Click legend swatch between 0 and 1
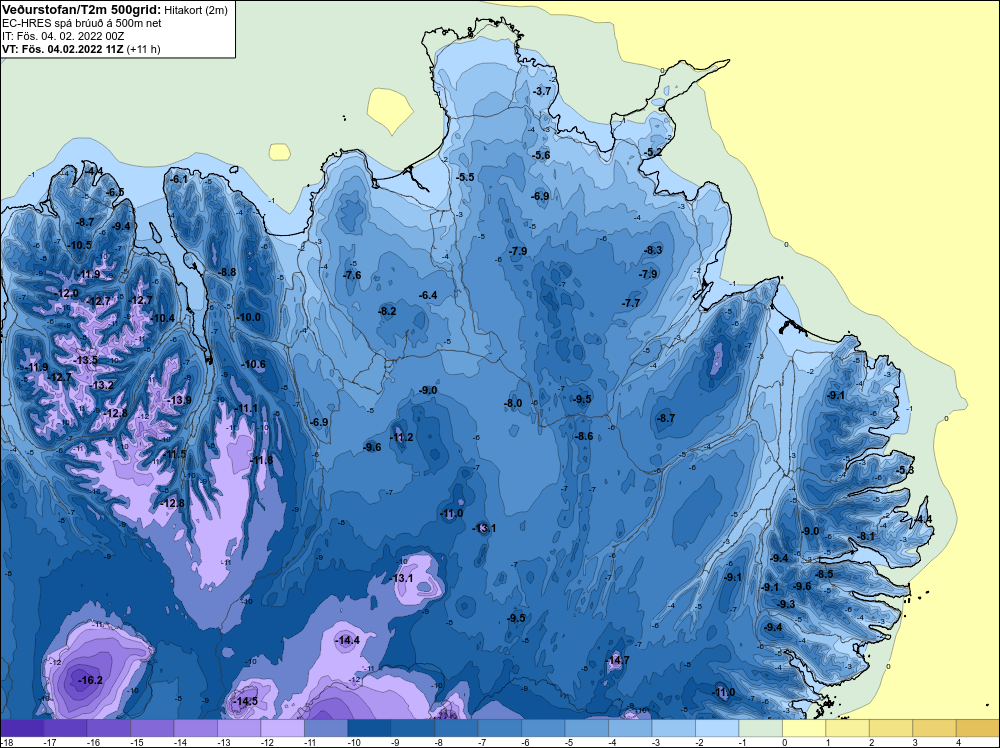This screenshot has width=1000, height=748. click(x=804, y=728)
